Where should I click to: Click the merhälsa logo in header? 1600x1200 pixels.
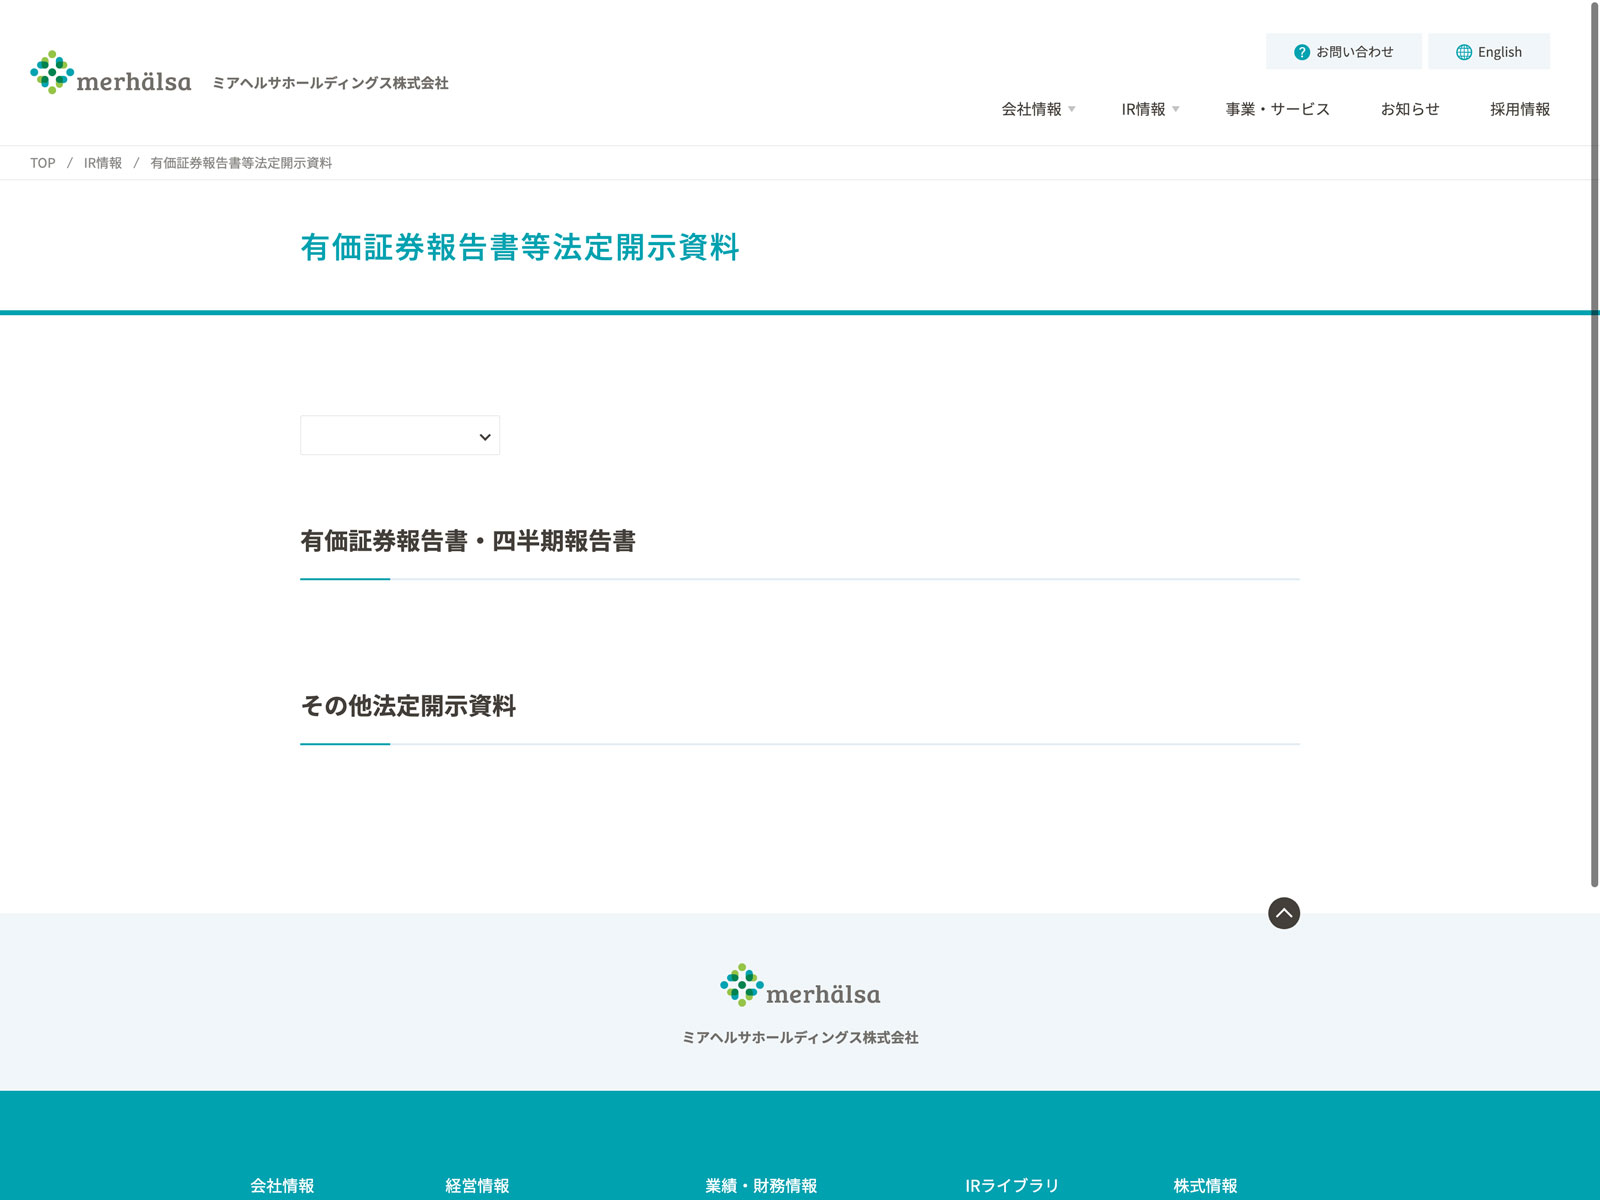pyautogui.click(x=111, y=74)
